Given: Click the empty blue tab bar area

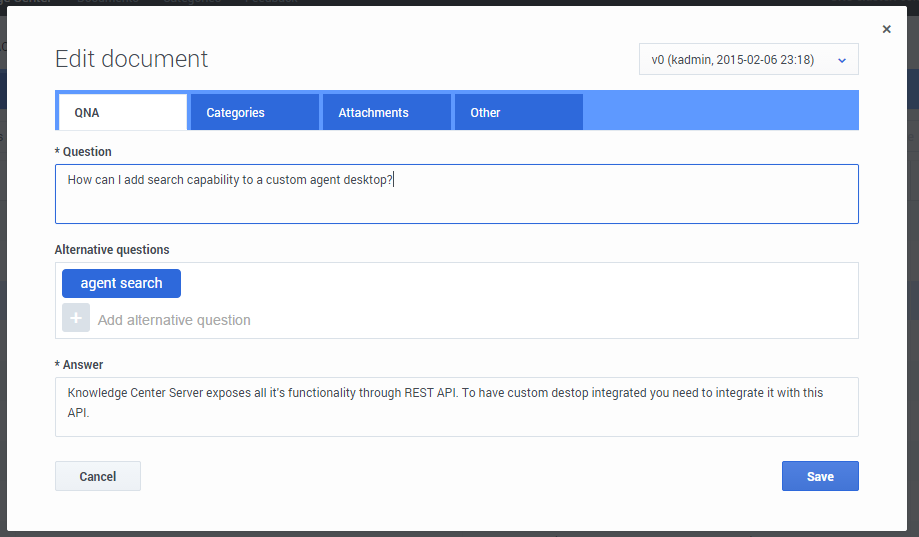Looking at the screenshot, I should coord(720,111).
